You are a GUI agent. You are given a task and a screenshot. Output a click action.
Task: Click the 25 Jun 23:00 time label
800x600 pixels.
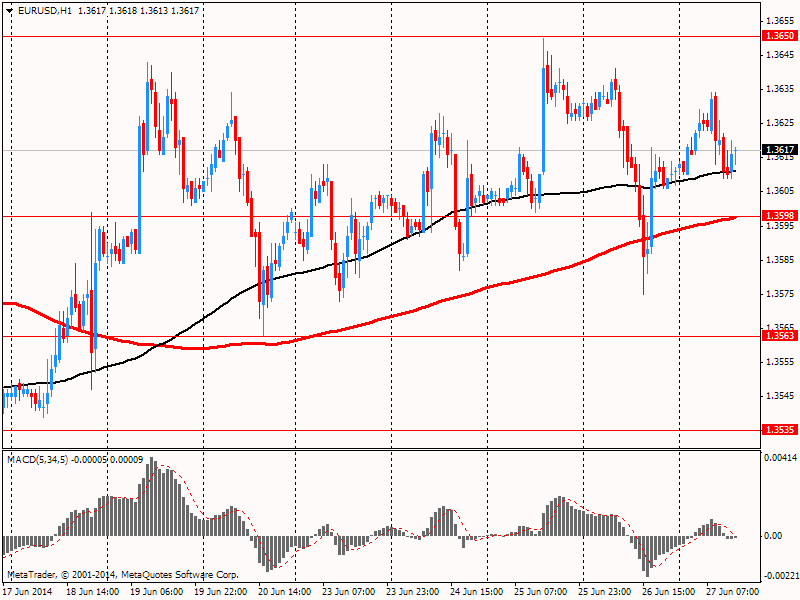605,592
